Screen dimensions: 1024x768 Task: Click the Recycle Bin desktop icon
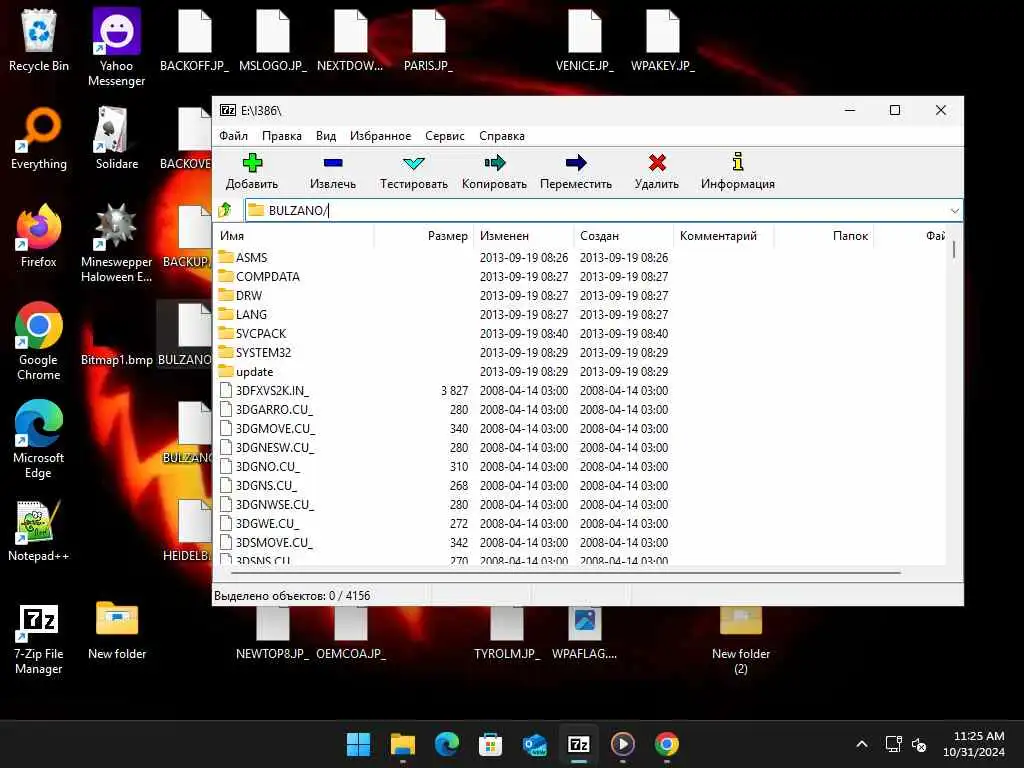[x=39, y=40]
